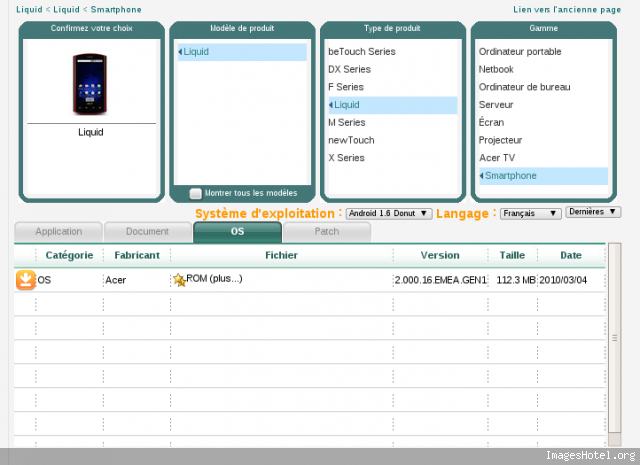Select Ordinateur portable in Gamme list
Image resolution: width=640 pixels, height=465 pixels.
[x=520, y=52]
